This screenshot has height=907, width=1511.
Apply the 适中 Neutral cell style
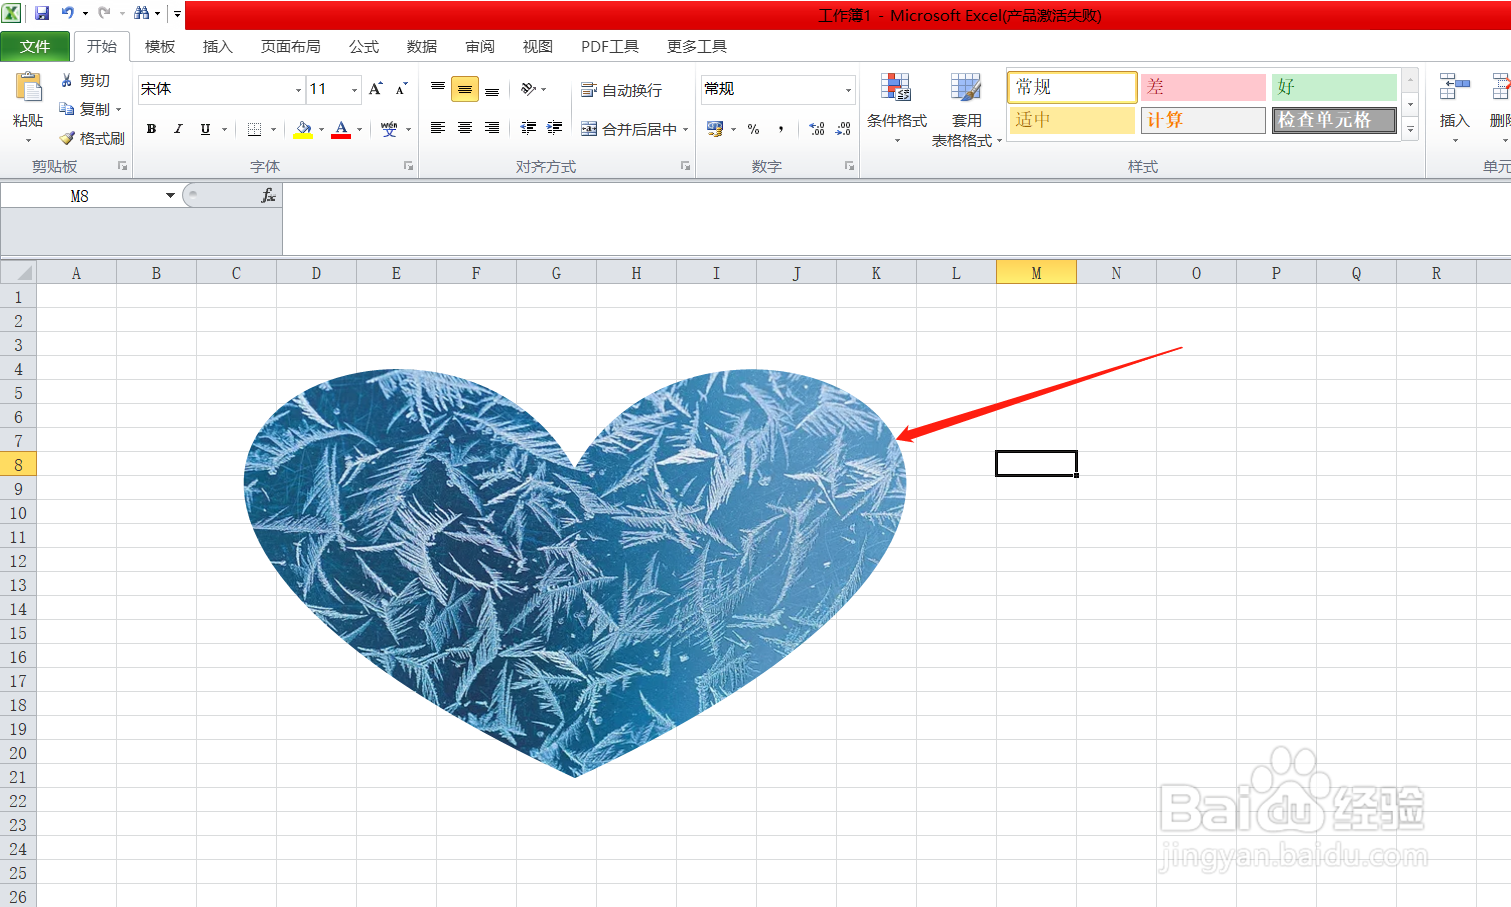[1072, 120]
